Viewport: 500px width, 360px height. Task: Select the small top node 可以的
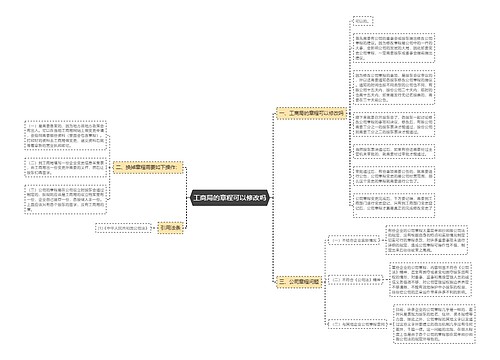point(363,21)
